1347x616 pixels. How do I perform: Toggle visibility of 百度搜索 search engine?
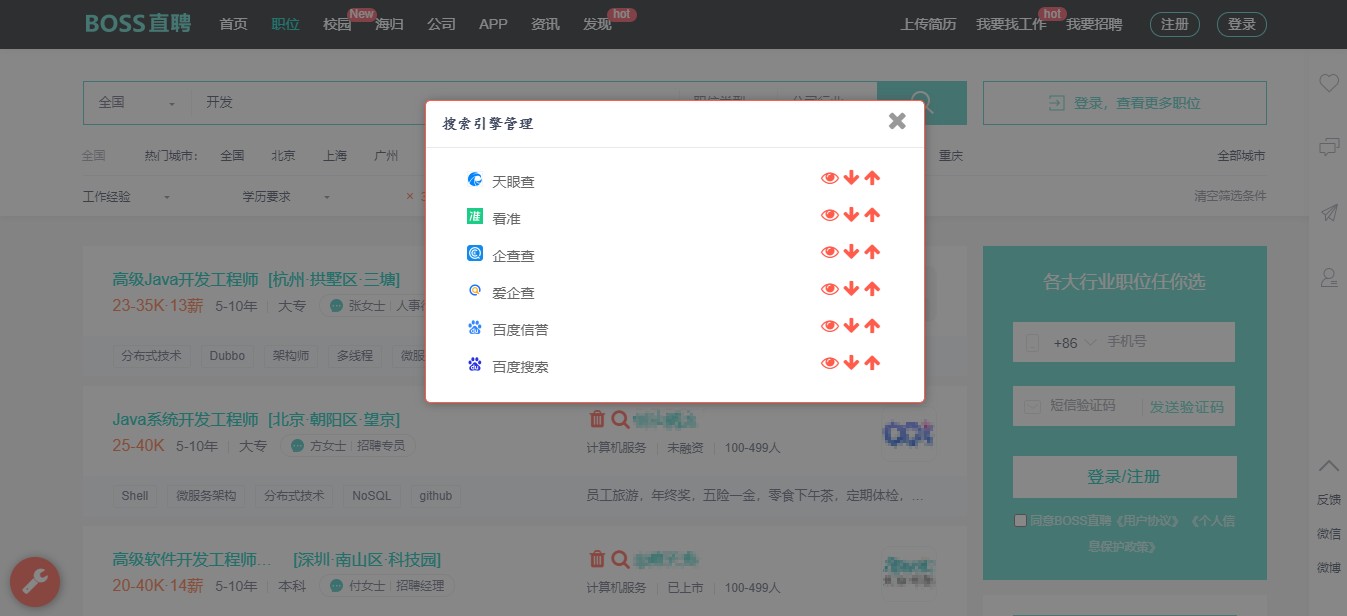pos(829,363)
